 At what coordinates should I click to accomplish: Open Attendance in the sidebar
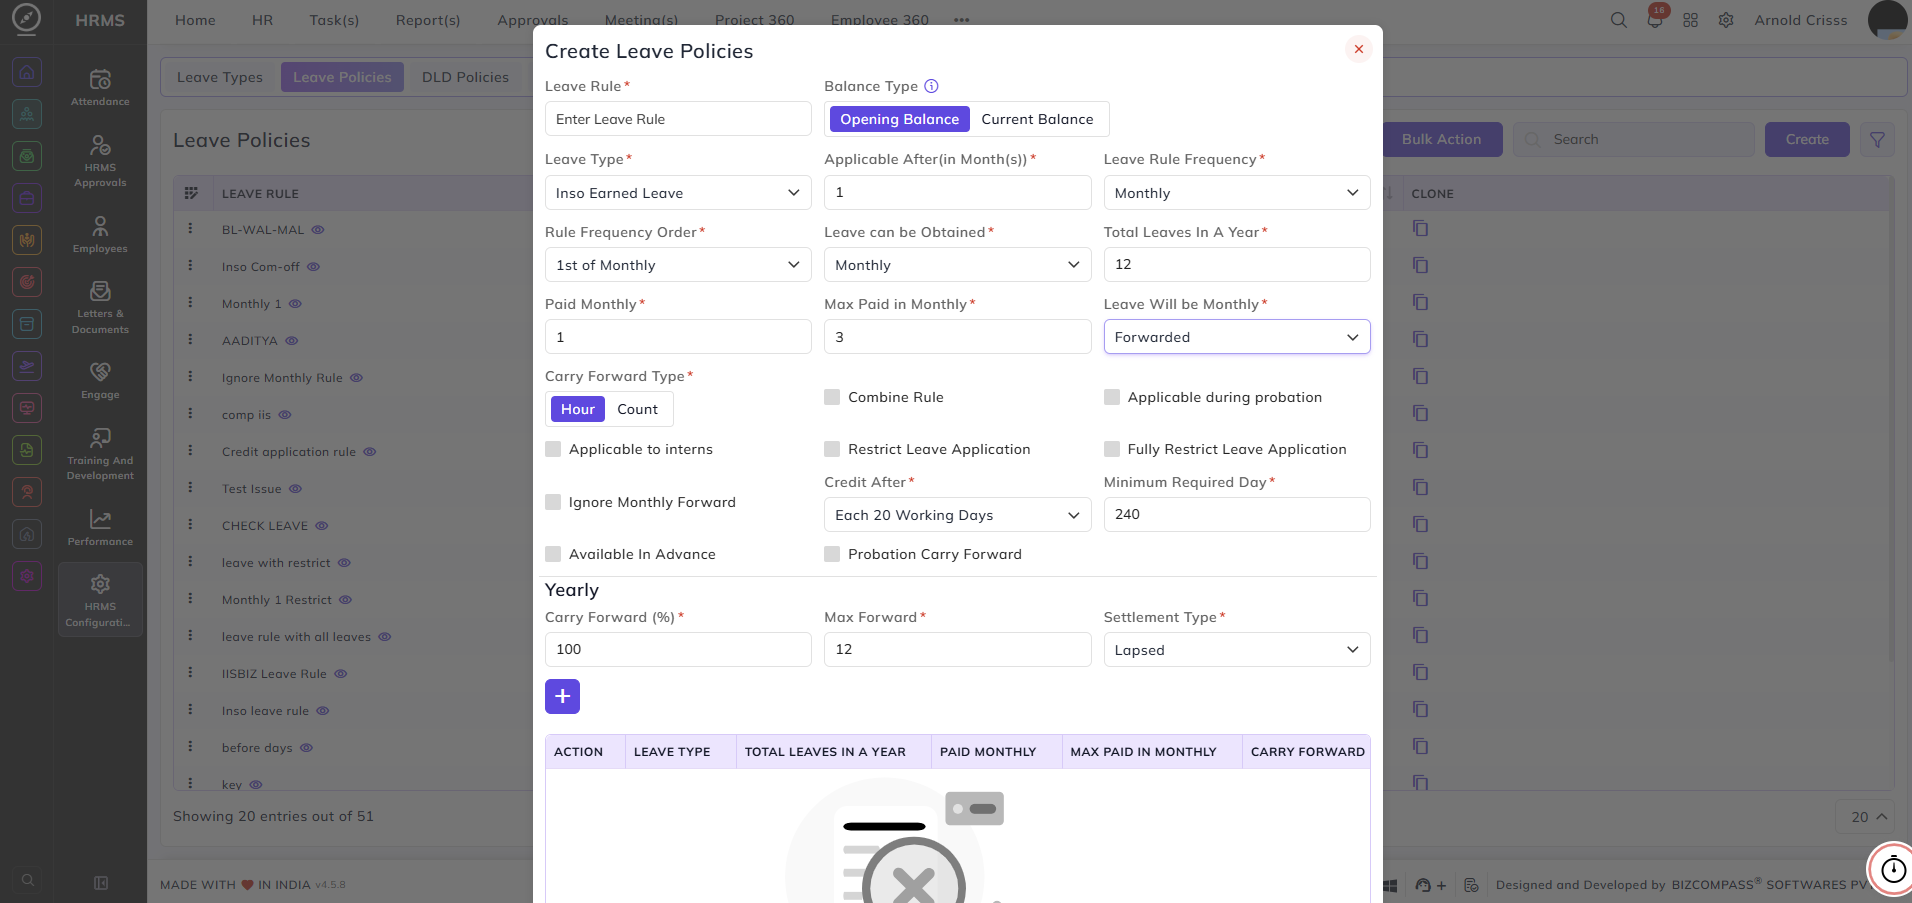100,87
